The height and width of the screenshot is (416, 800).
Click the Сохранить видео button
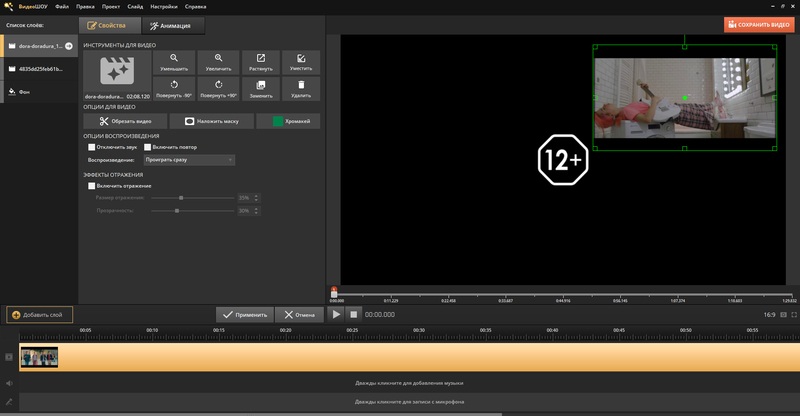759,25
